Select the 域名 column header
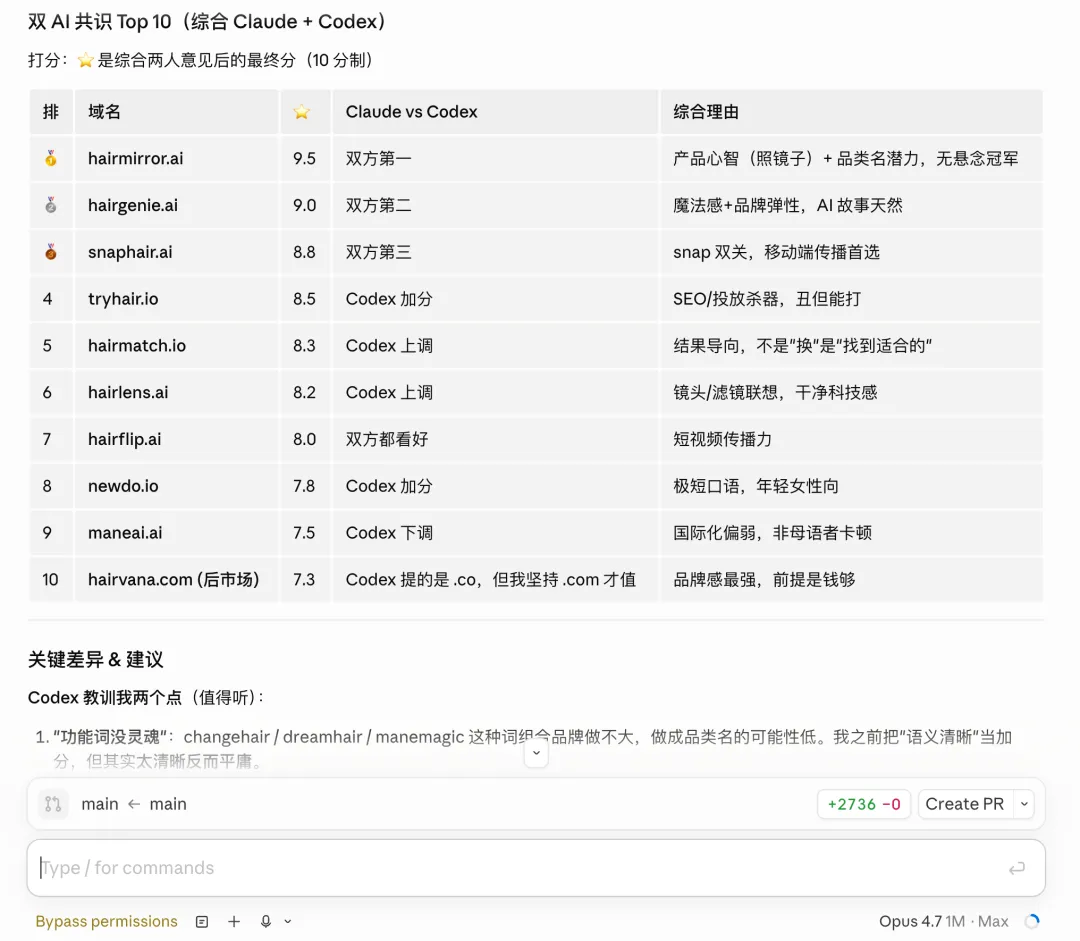The image size is (1080, 941). click(x=105, y=112)
